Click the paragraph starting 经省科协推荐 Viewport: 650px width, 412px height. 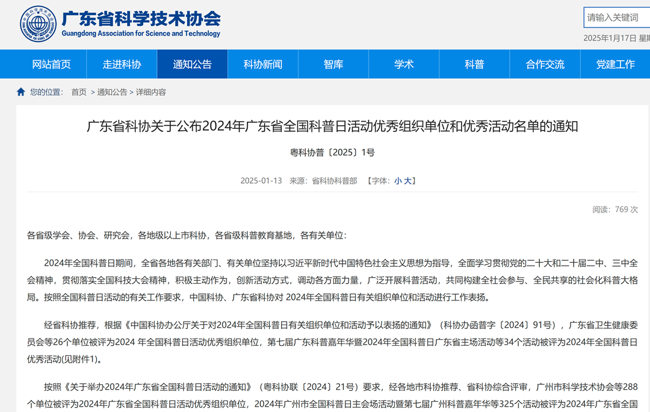pos(332,342)
